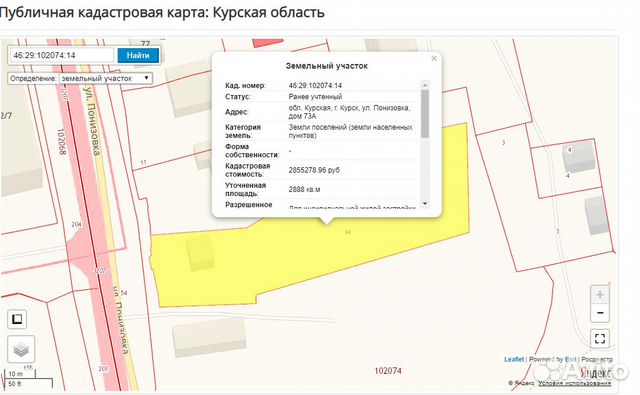Viewport: 640px width, 395px height.
Task: Activate the measure area tool icon
Action: (17, 319)
